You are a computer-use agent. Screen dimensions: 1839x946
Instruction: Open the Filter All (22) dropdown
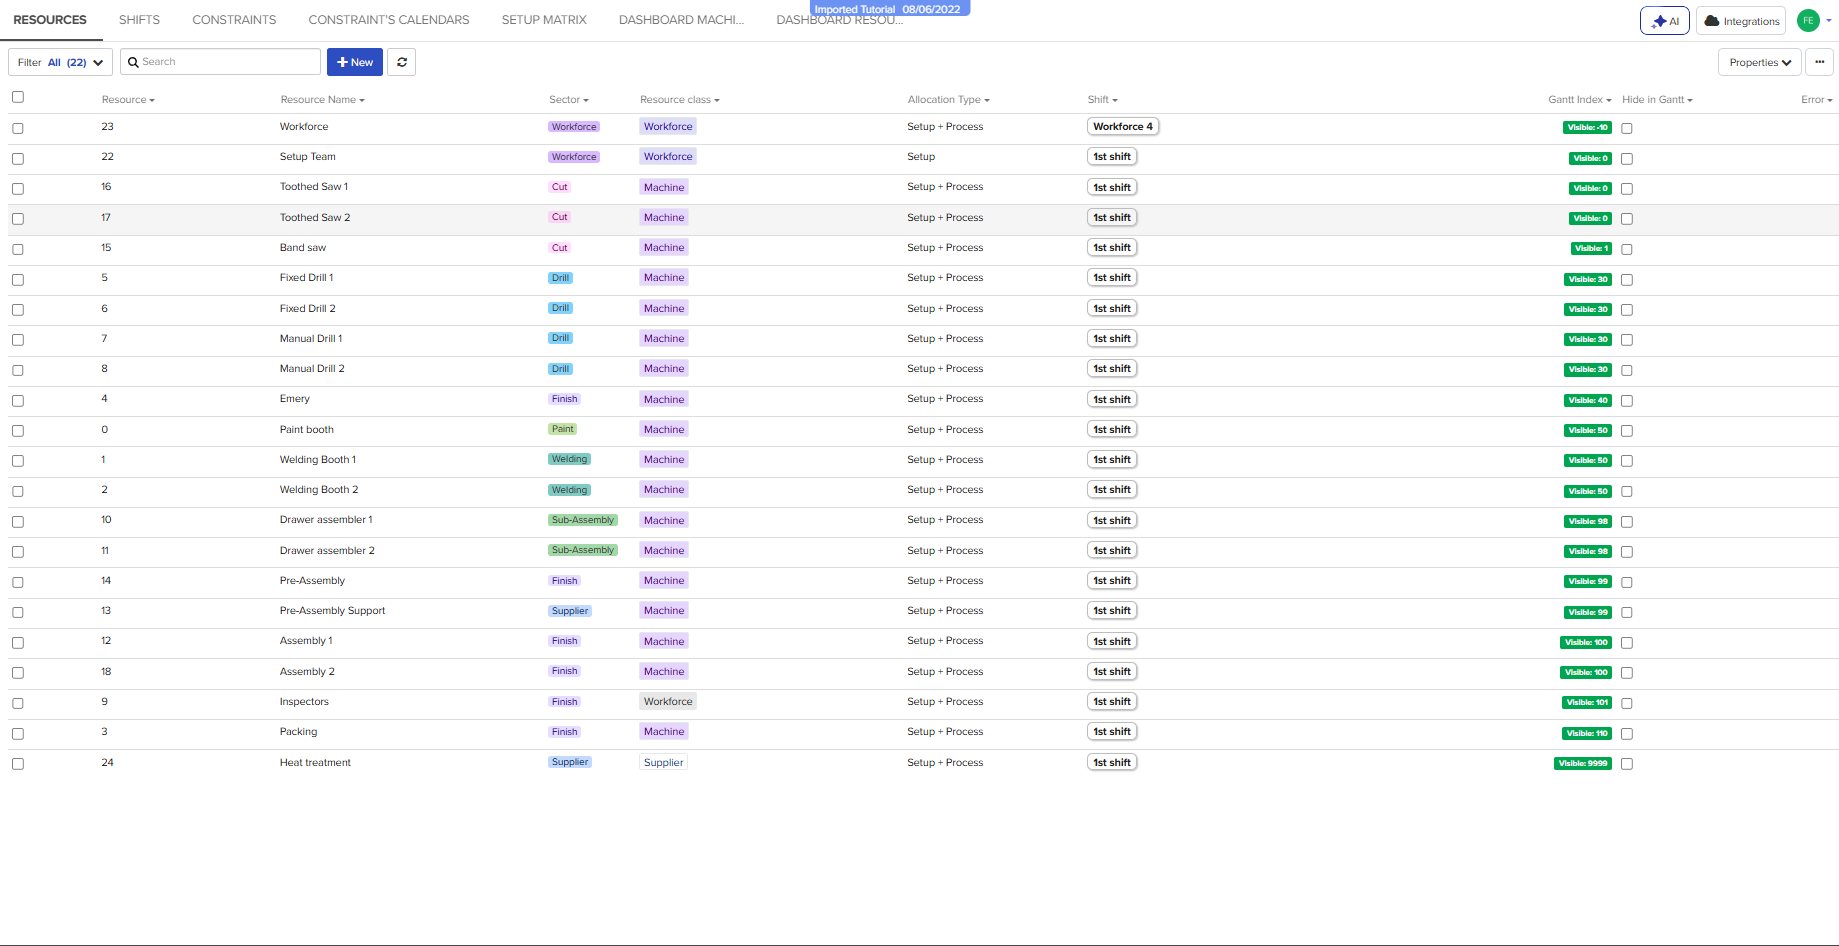pyautogui.click(x=60, y=62)
